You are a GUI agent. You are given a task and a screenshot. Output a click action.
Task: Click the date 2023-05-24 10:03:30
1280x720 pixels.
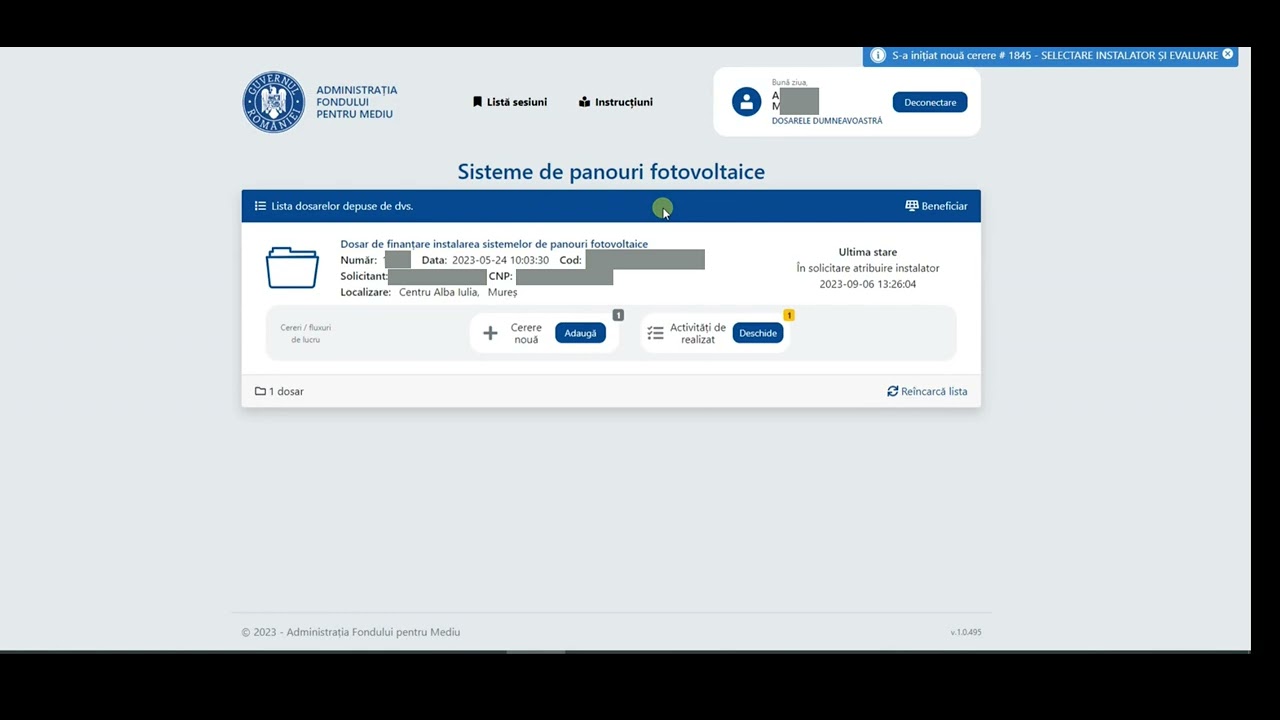tap(500, 260)
